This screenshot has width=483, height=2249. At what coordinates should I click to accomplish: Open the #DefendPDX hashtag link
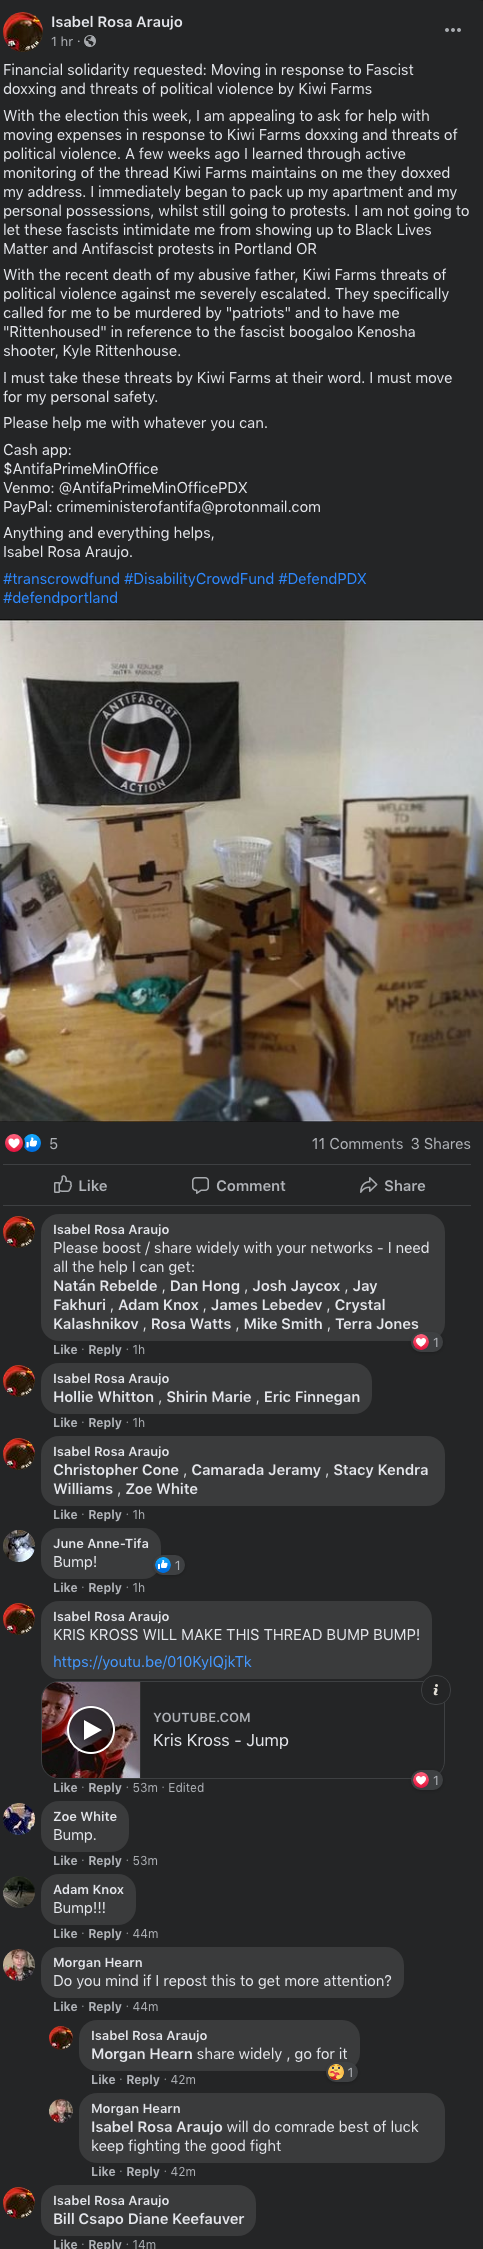pyautogui.click(x=322, y=579)
